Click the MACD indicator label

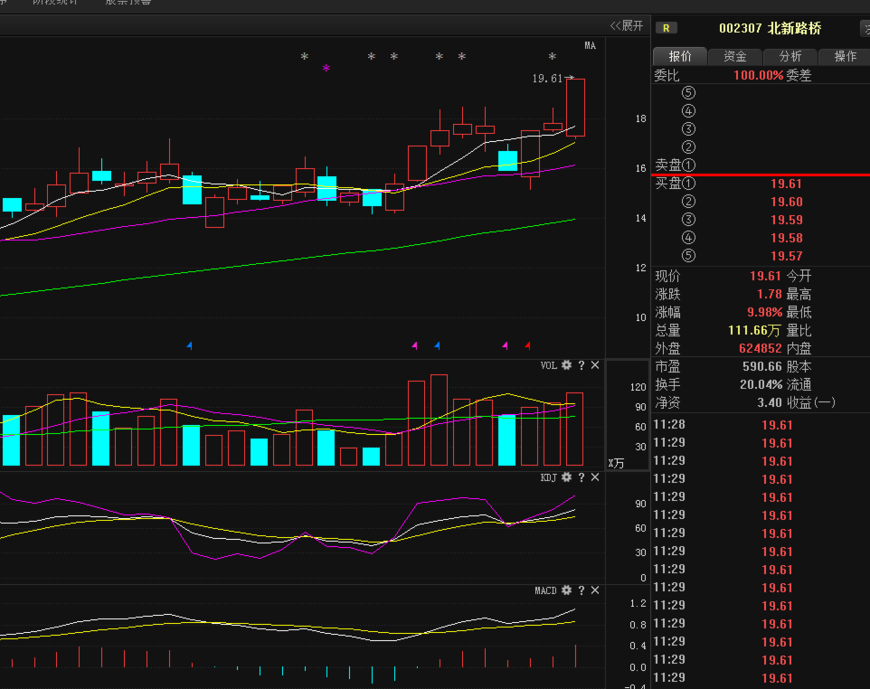pyautogui.click(x=545, y=590)
